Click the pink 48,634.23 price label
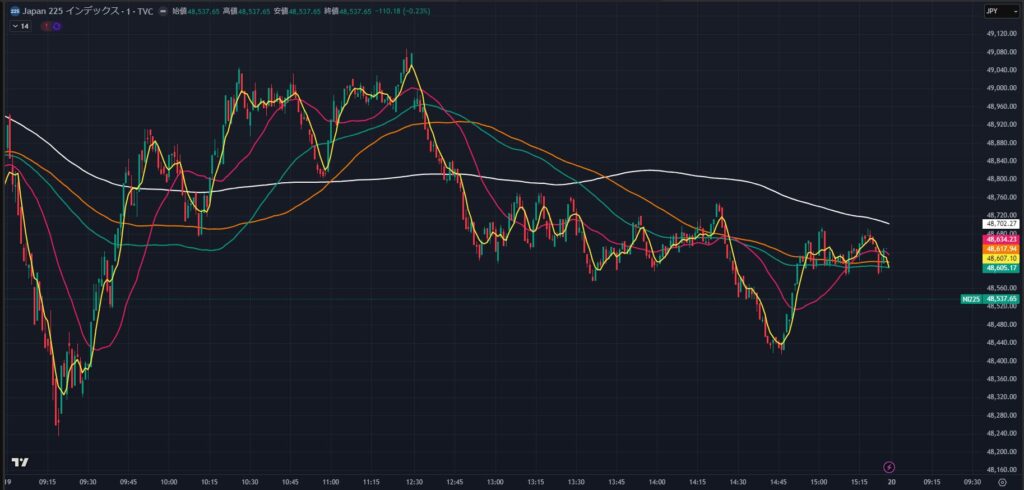This screenshot has width=1024, height=490. [x=1000, y=240]
